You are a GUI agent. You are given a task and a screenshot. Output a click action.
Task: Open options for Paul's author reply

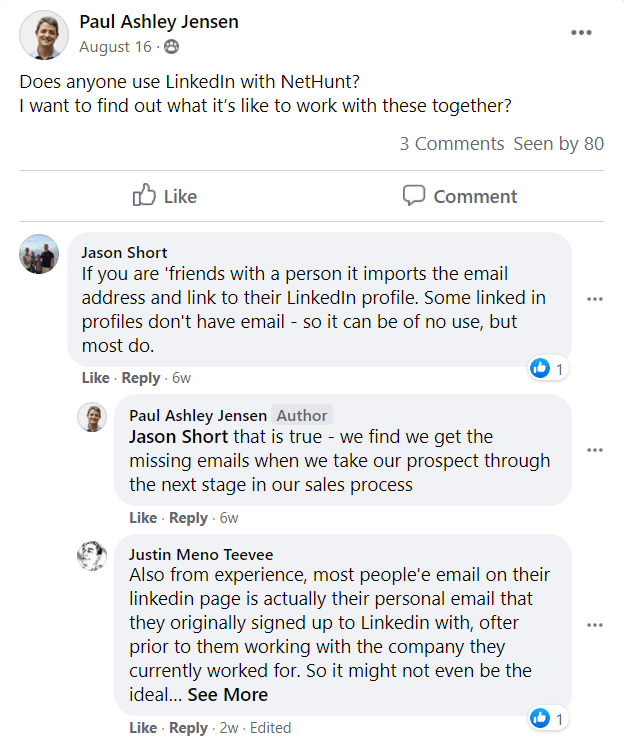(595, 450)
